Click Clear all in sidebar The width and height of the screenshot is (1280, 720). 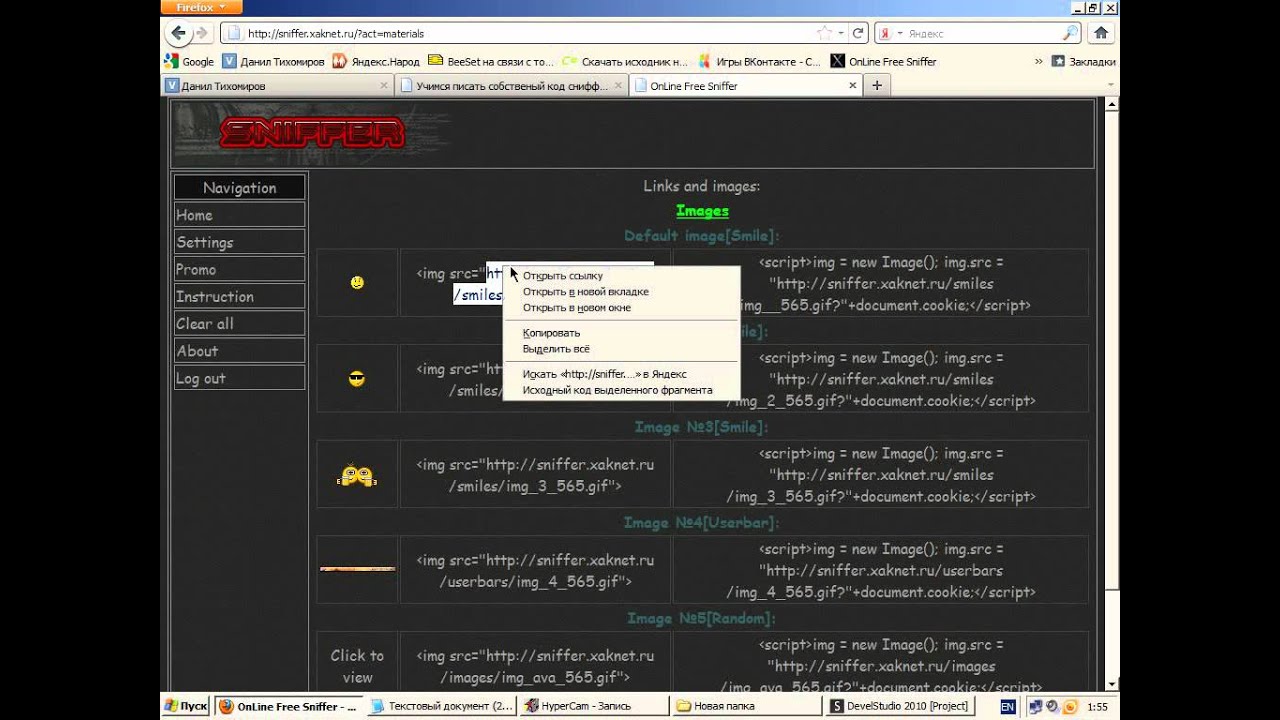(x=239, y=323)
